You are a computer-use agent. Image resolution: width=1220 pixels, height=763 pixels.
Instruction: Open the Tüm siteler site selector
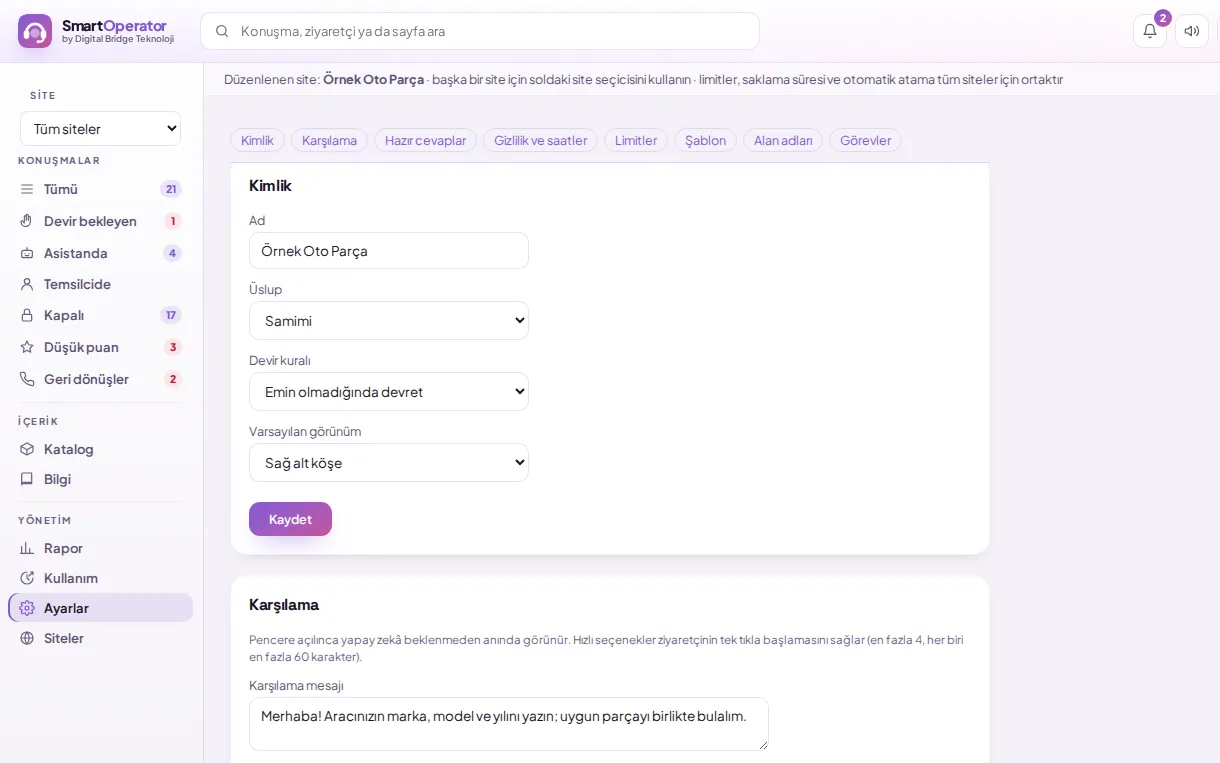pyautogui.click(x=101, y=129)
